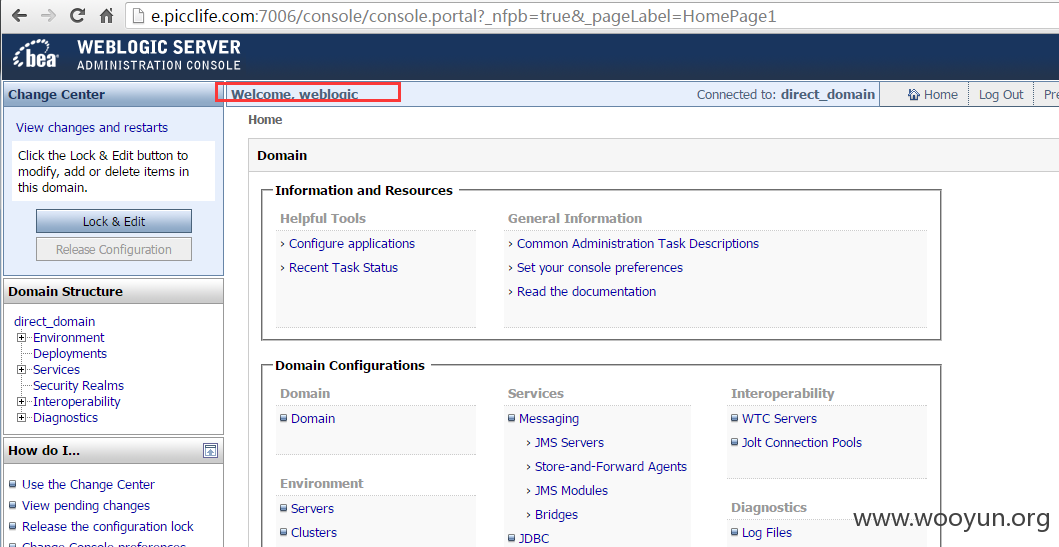Open the JDBC services link
The image size is (1059, 547).
coord(534,538)
